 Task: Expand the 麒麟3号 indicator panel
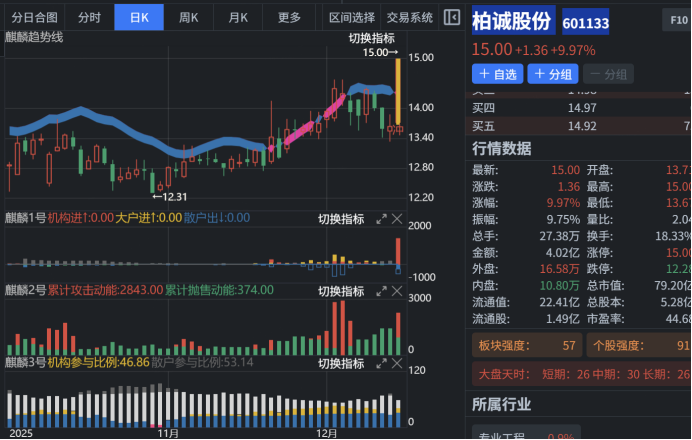(381, 363)
